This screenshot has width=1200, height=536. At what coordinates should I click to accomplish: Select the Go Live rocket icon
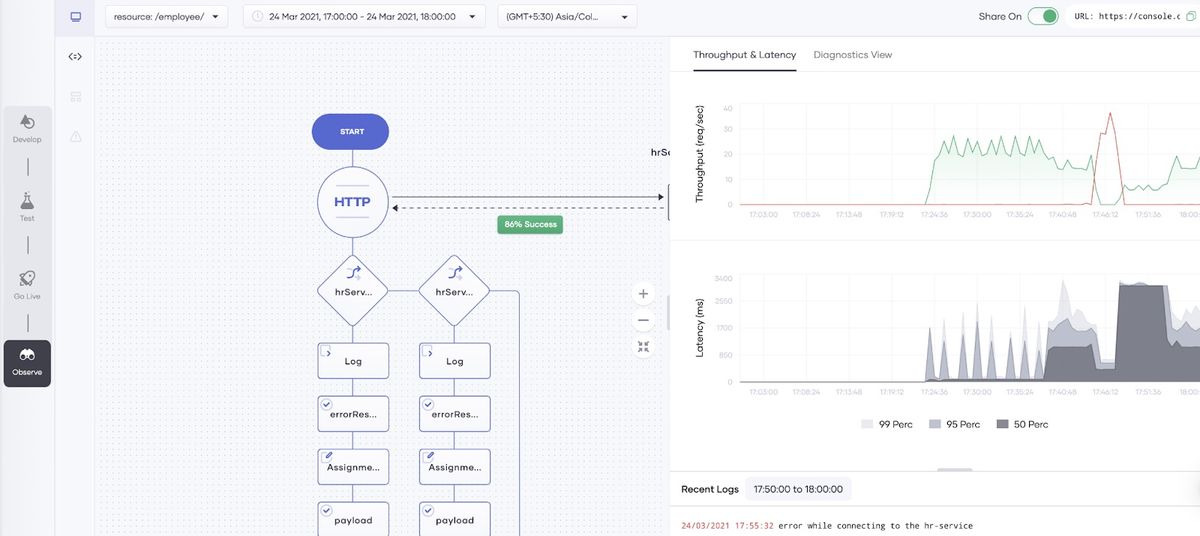coord(27,283)
